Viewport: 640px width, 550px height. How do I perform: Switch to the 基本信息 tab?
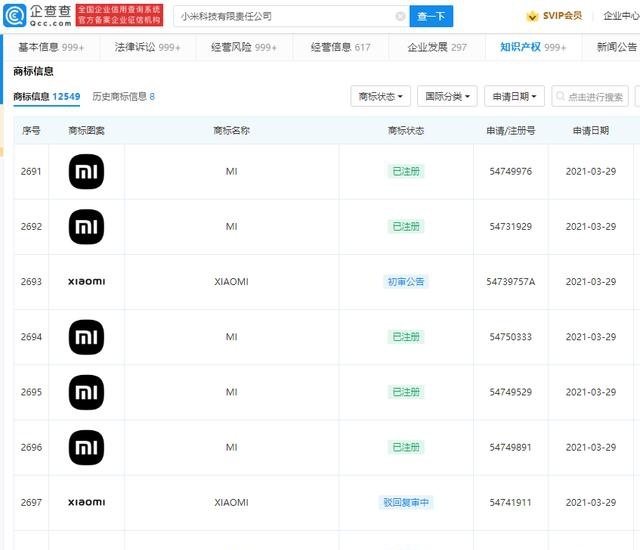[x=51, y=47]
